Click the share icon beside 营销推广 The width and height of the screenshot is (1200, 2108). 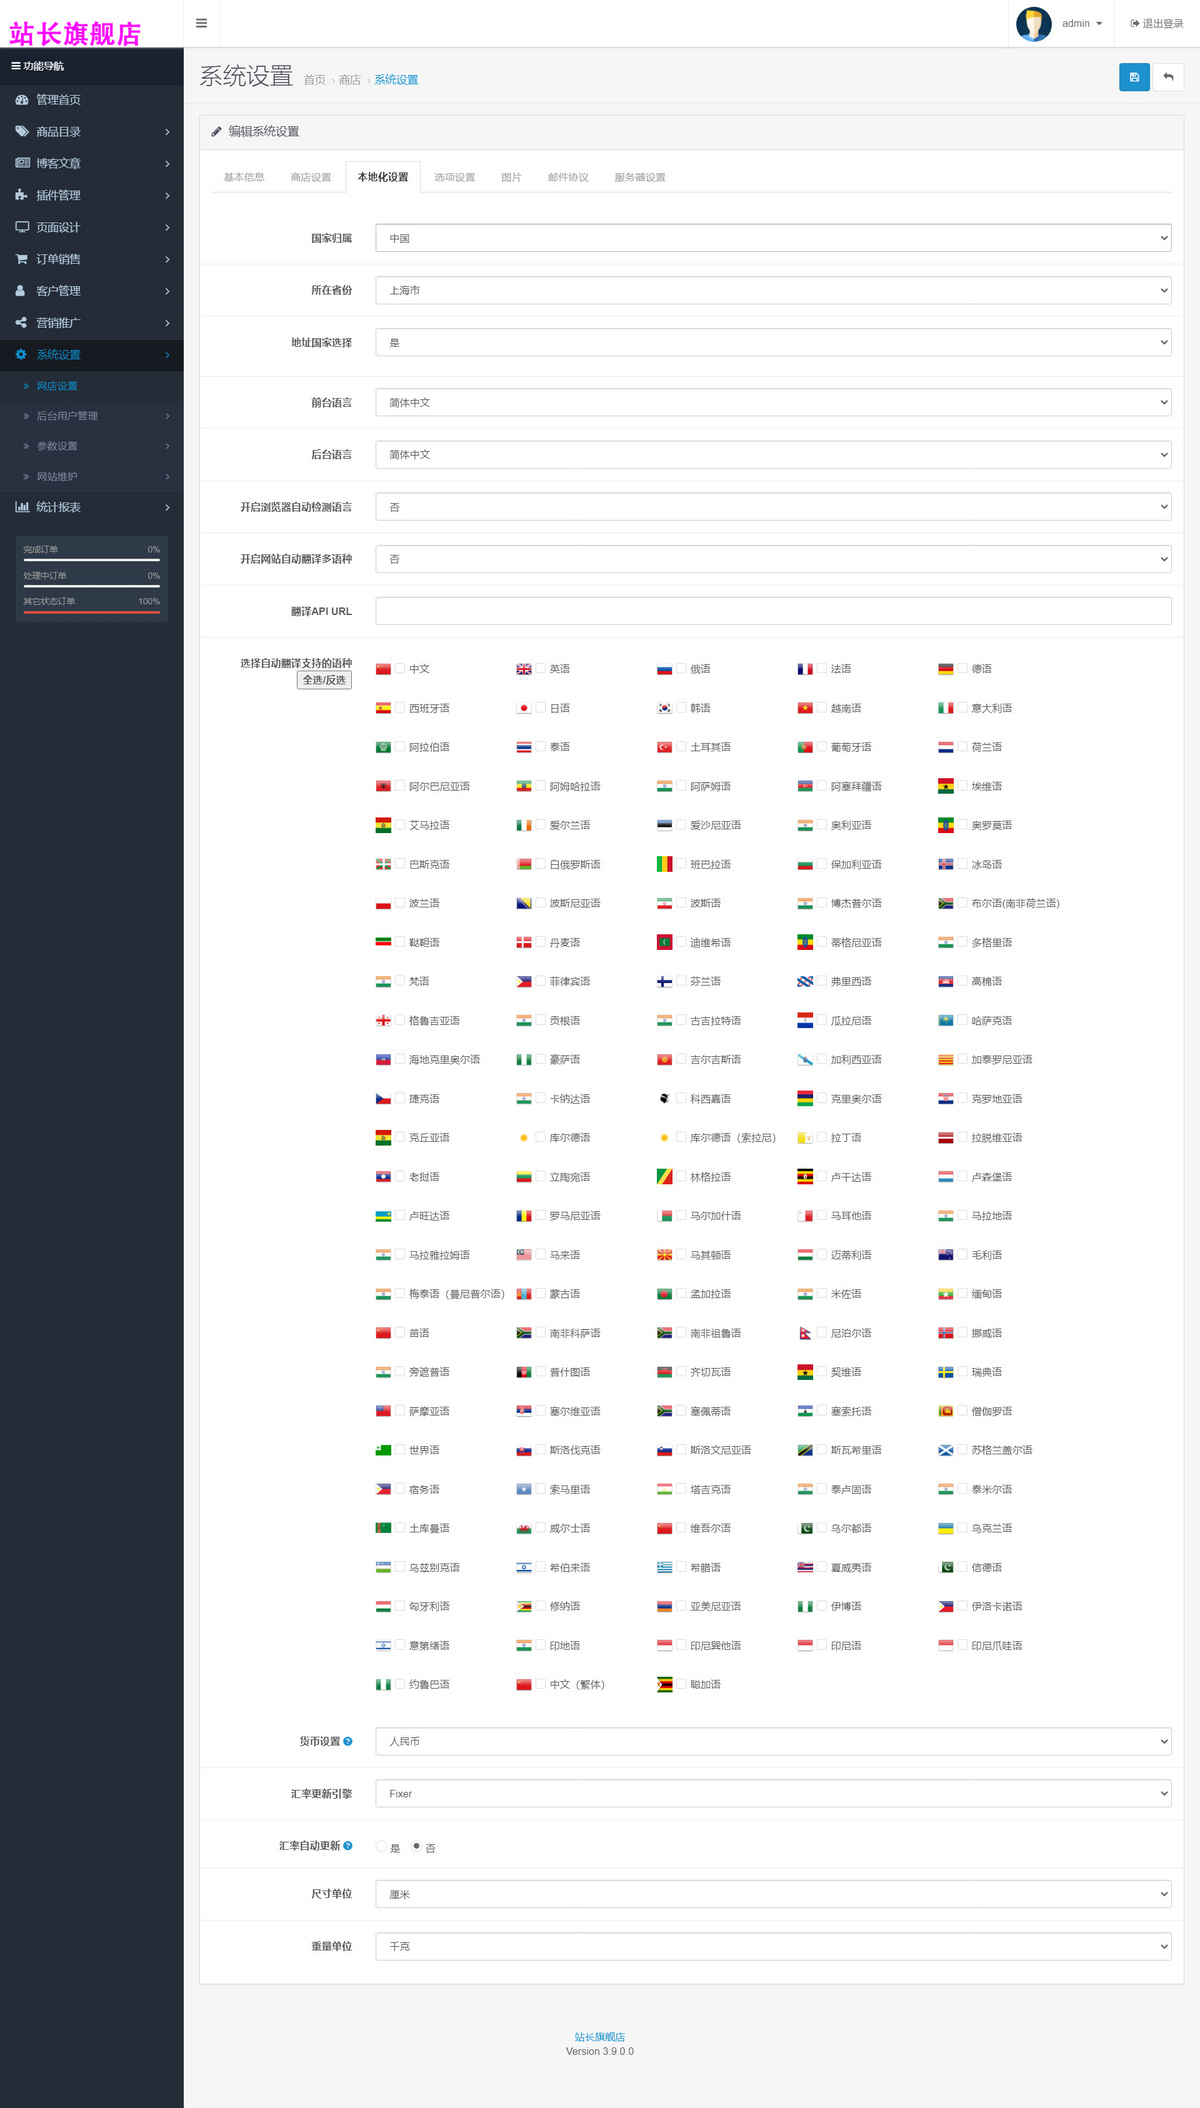click(x=21, y=323)
